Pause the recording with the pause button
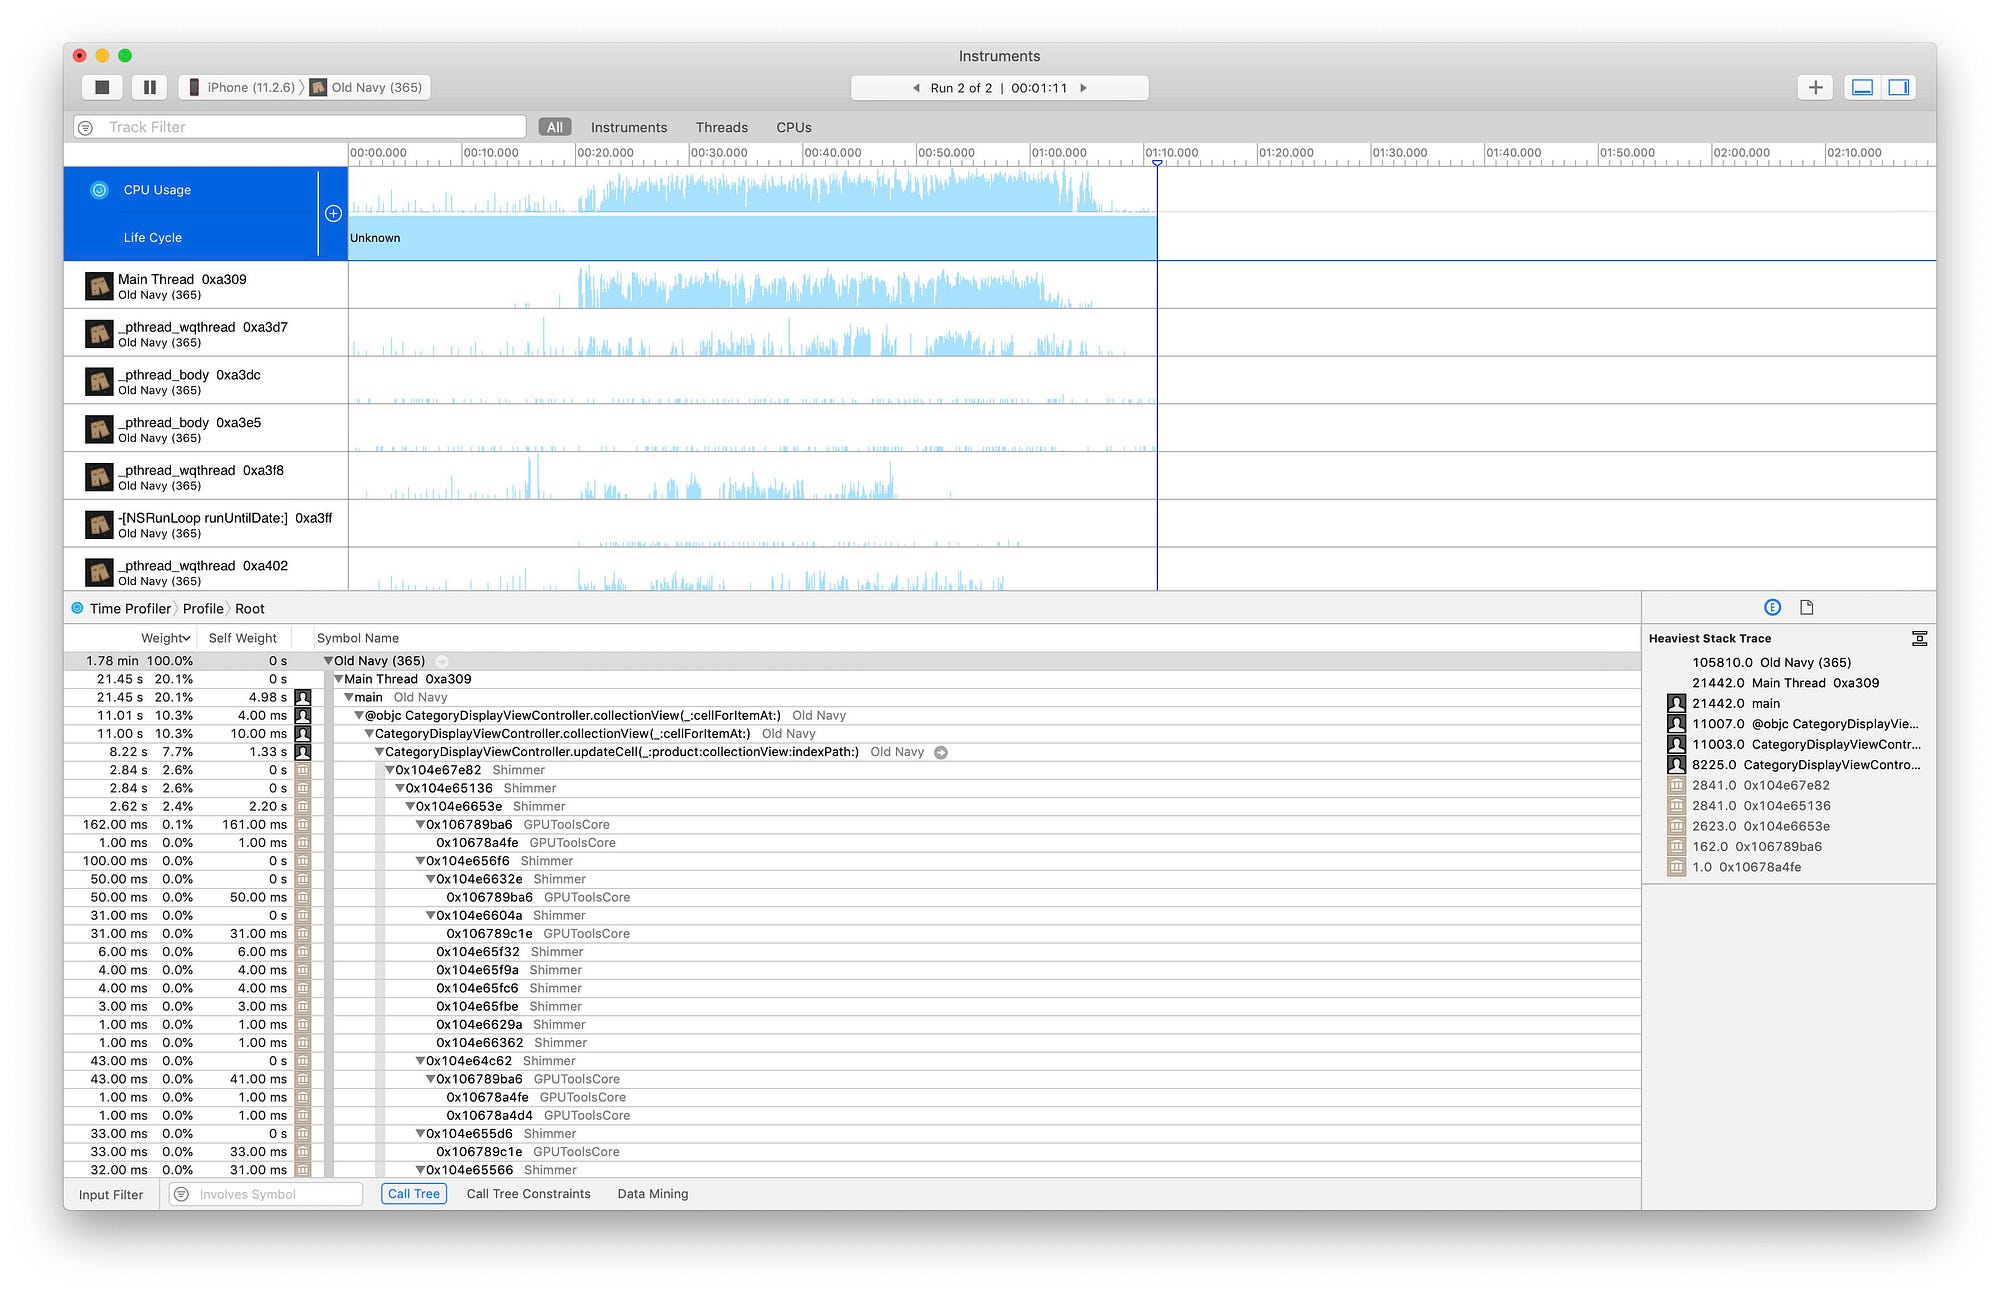Image resolution: width=2000 pixels, height=1294 pixels. [150, 87]
